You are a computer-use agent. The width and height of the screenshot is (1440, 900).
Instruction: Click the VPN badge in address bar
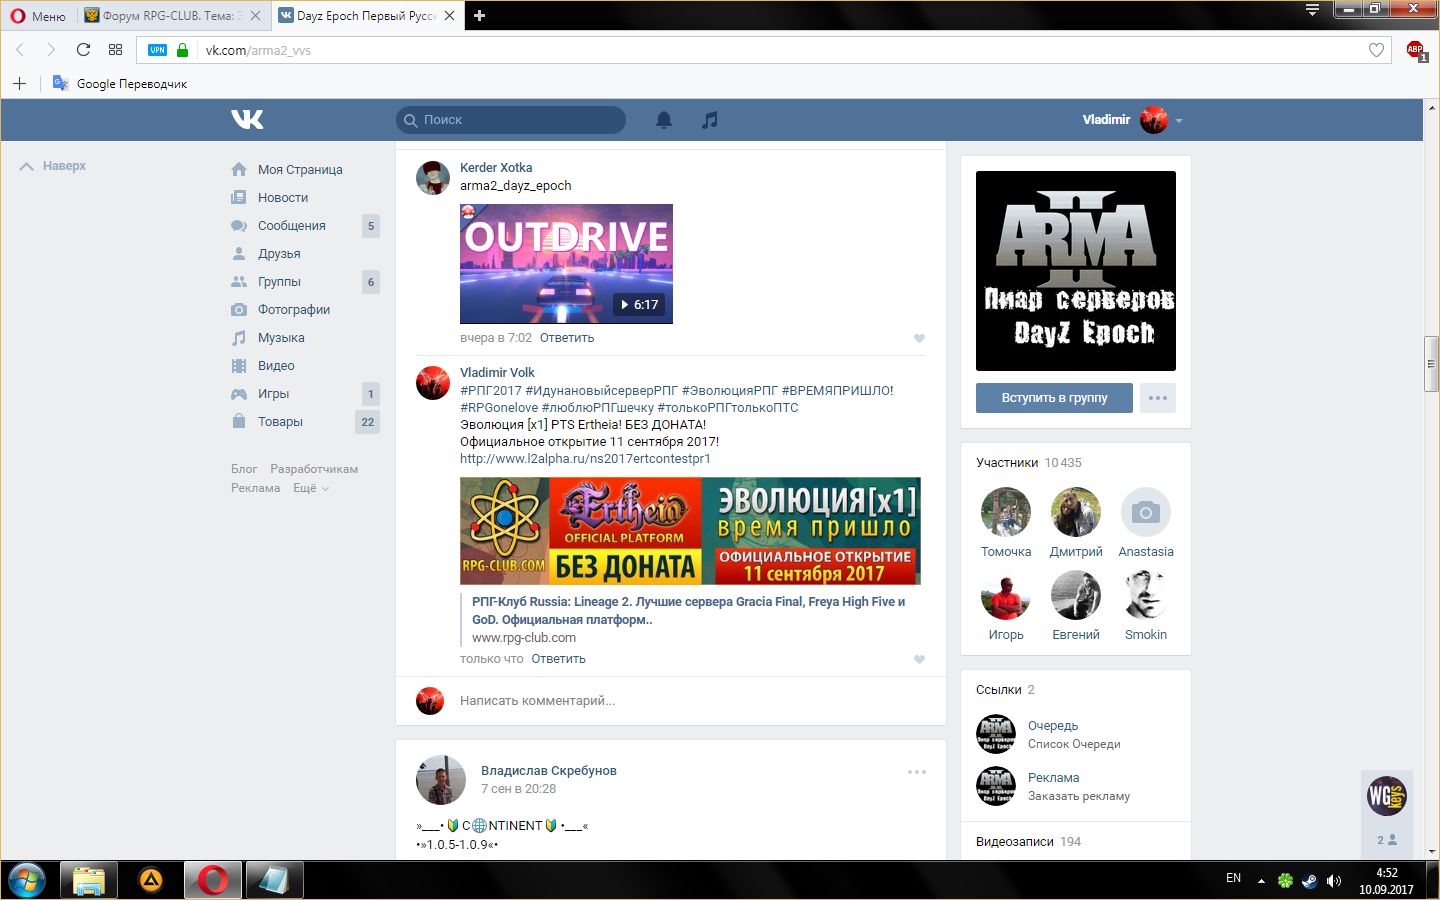pos(157,50)
